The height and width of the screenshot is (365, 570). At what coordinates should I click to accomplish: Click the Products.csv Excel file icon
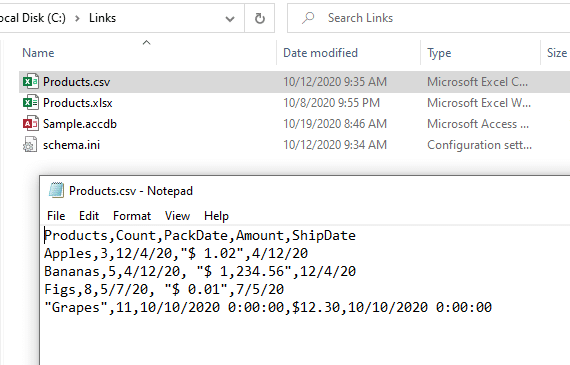click(30, 82)
